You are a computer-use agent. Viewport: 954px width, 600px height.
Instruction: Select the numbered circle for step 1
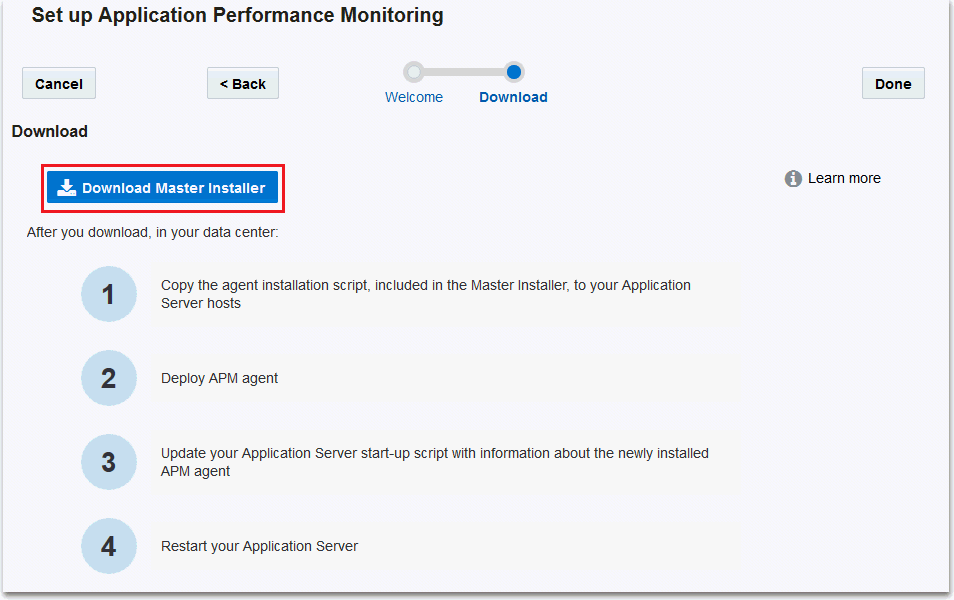pos(109,294)
